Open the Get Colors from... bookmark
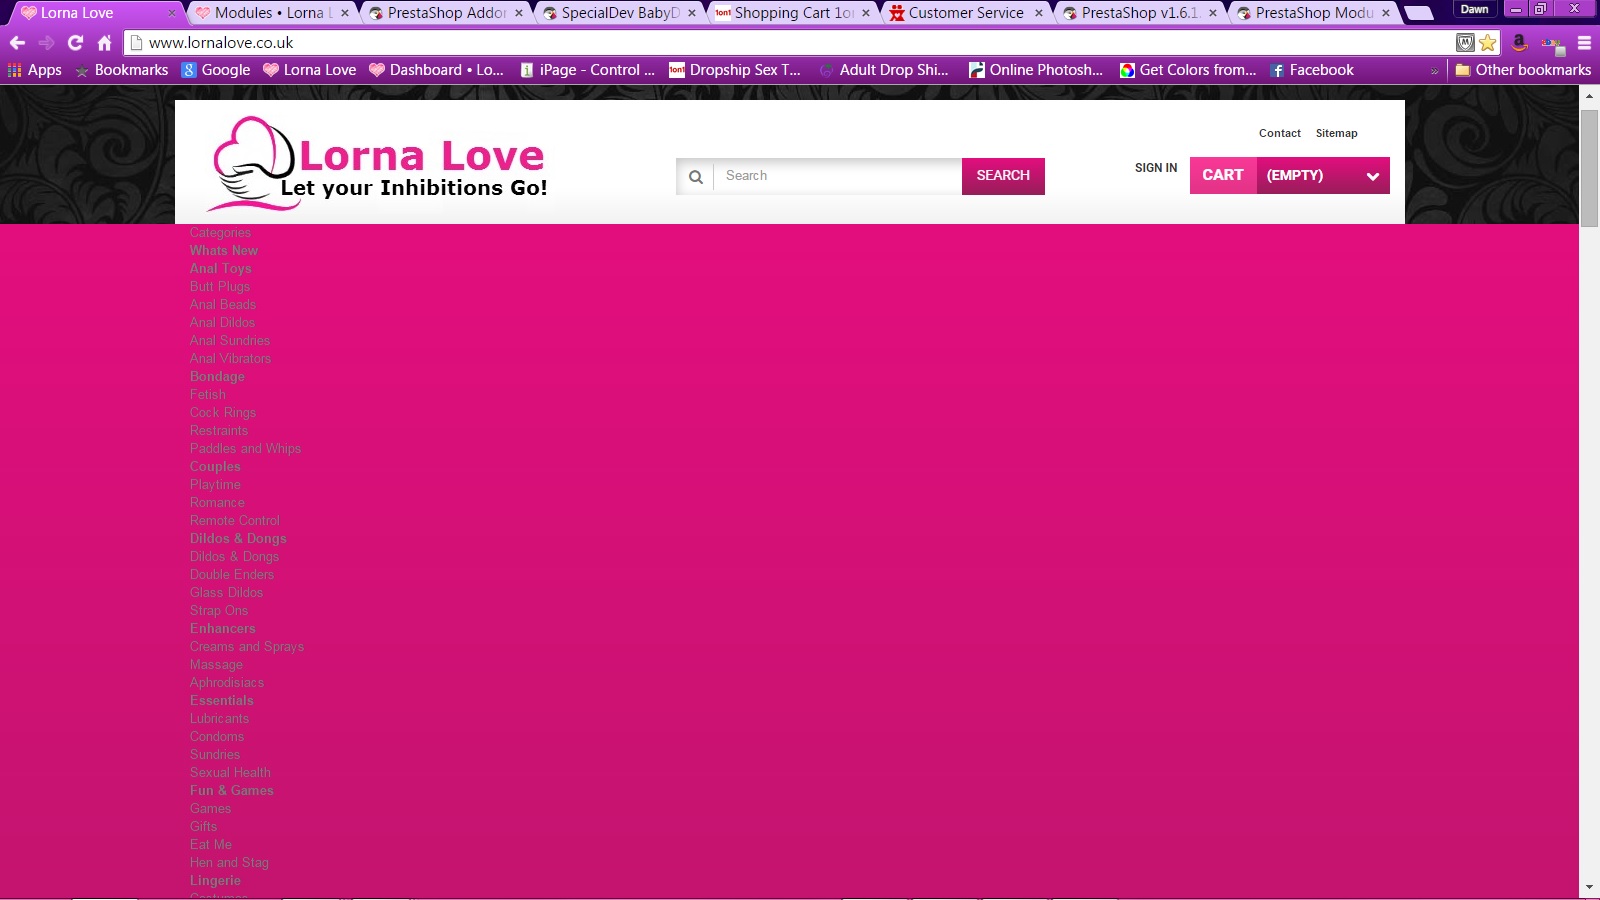The image size is (1600, 900). click(x=1188, y=70)
